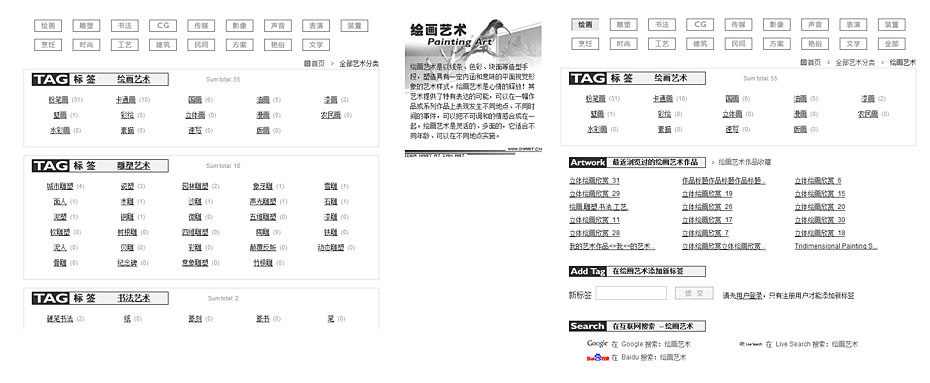This screenshot has width=930, height=383.
Task: Open the 象牙雕 sculpture tag
Action: [262, 186]
